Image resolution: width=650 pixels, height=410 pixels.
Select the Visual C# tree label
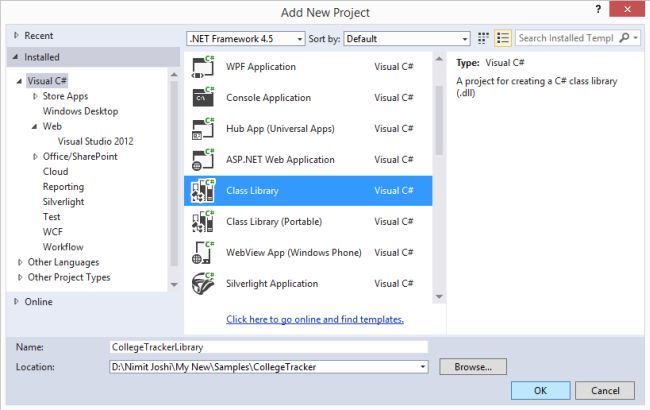point(47,81)
